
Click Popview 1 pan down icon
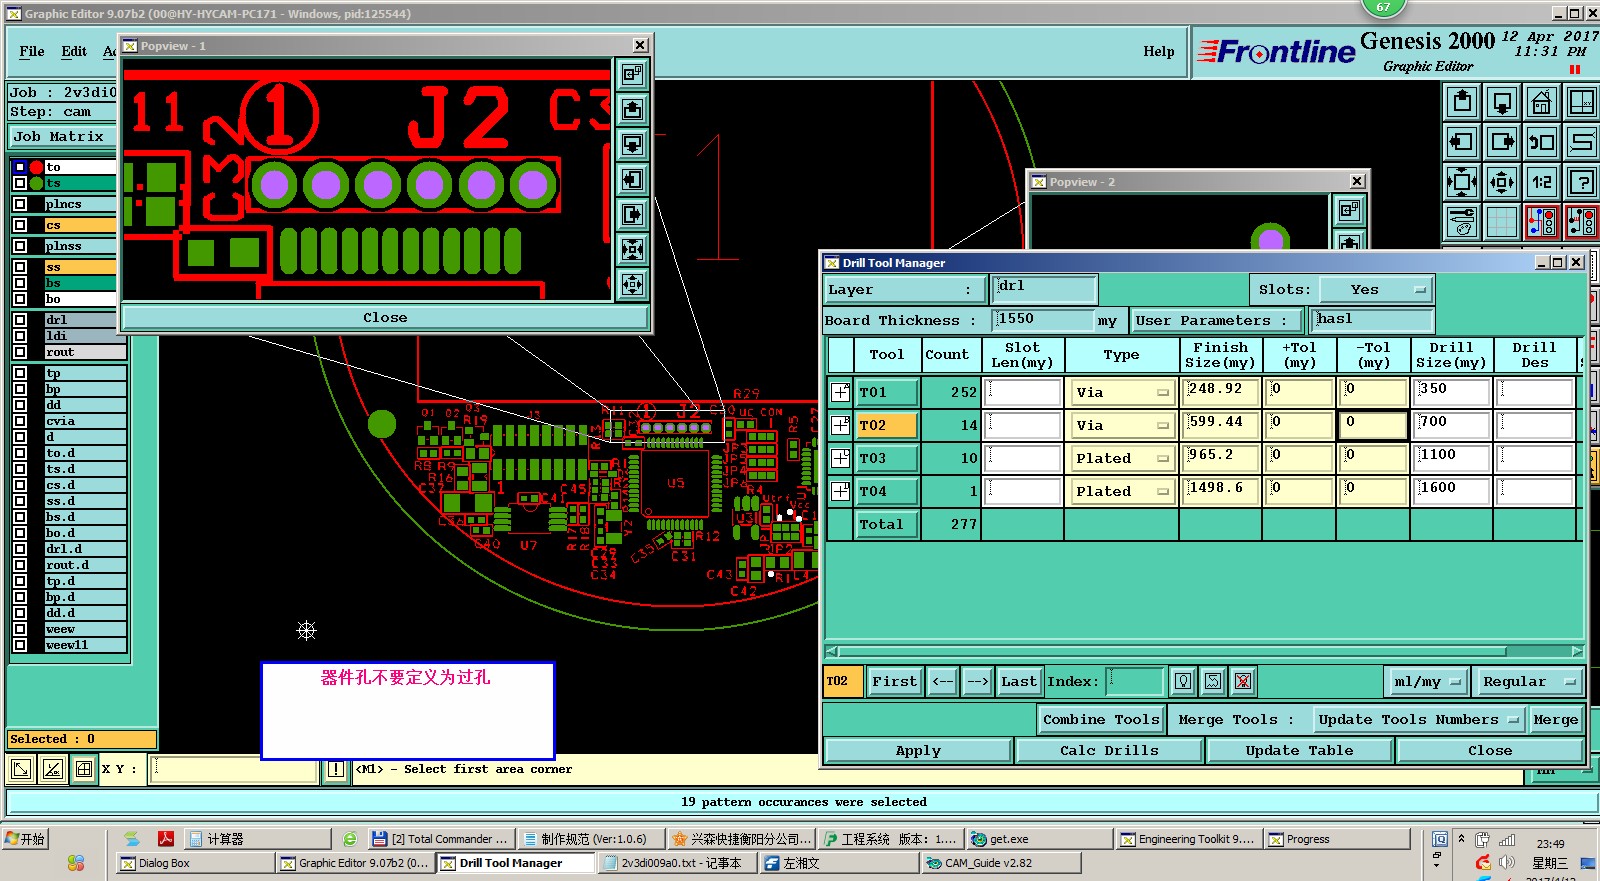pyautogui.click(x=632, y=144)
